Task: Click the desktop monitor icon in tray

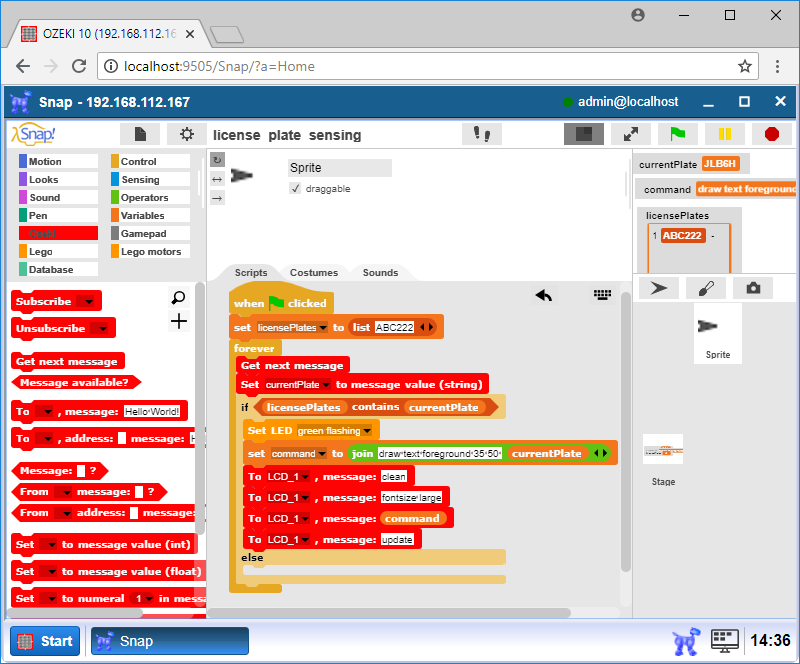Action: coord(724,641)
